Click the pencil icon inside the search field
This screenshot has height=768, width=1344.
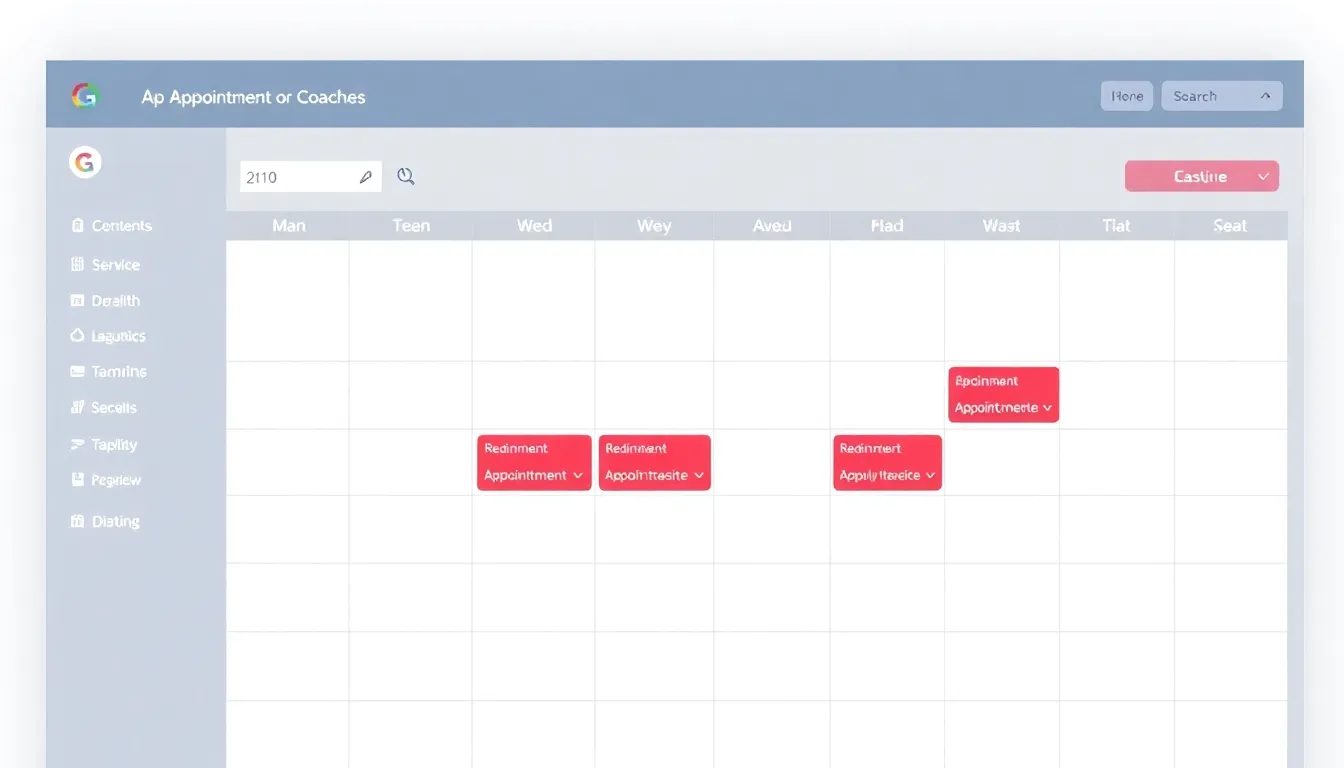point(368,175)
